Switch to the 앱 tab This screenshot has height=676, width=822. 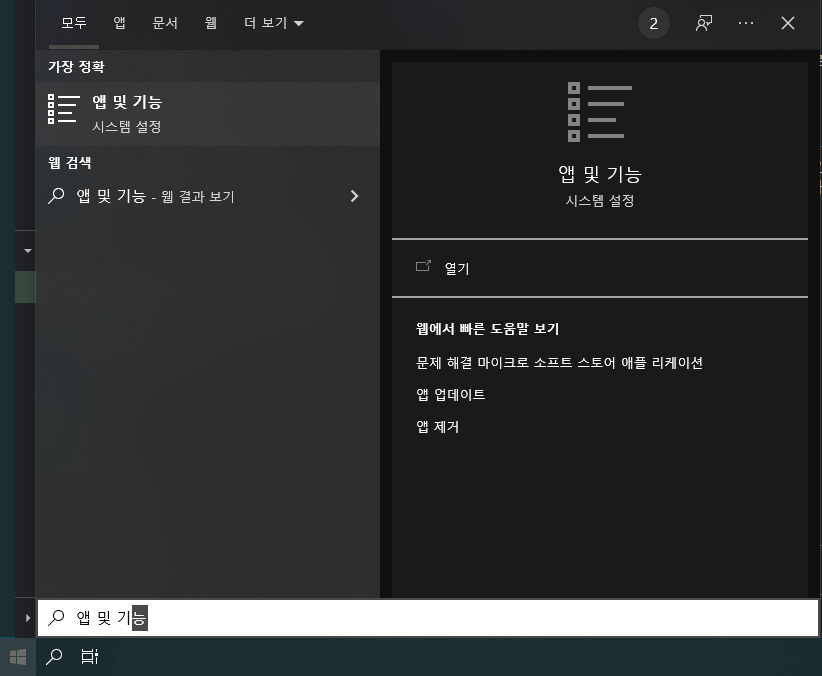(x=120, y=23)
